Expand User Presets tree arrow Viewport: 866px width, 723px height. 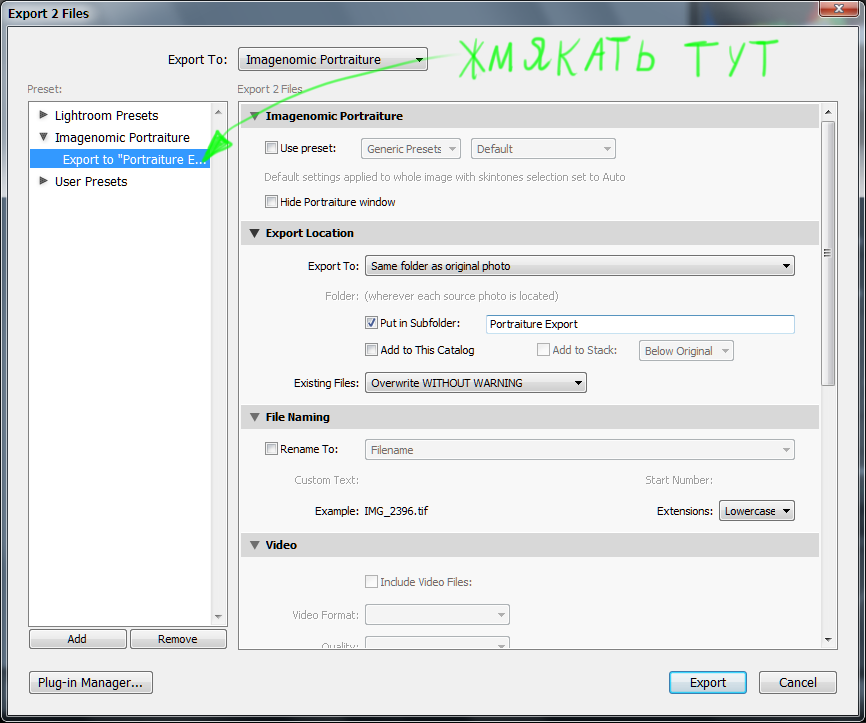pos(44,181)
